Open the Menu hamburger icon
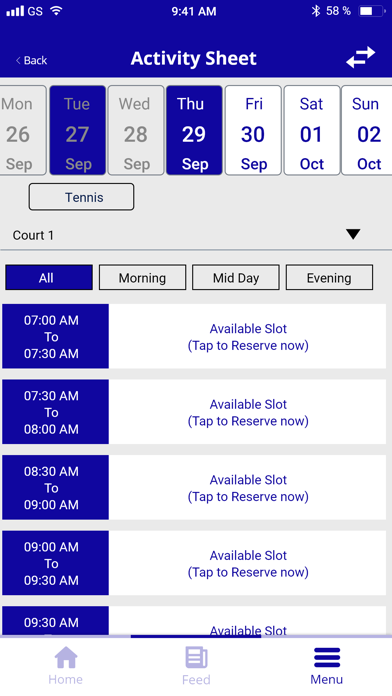Image resolution: width=392 pixels, height=696 pixels. [x=327, y=658]
